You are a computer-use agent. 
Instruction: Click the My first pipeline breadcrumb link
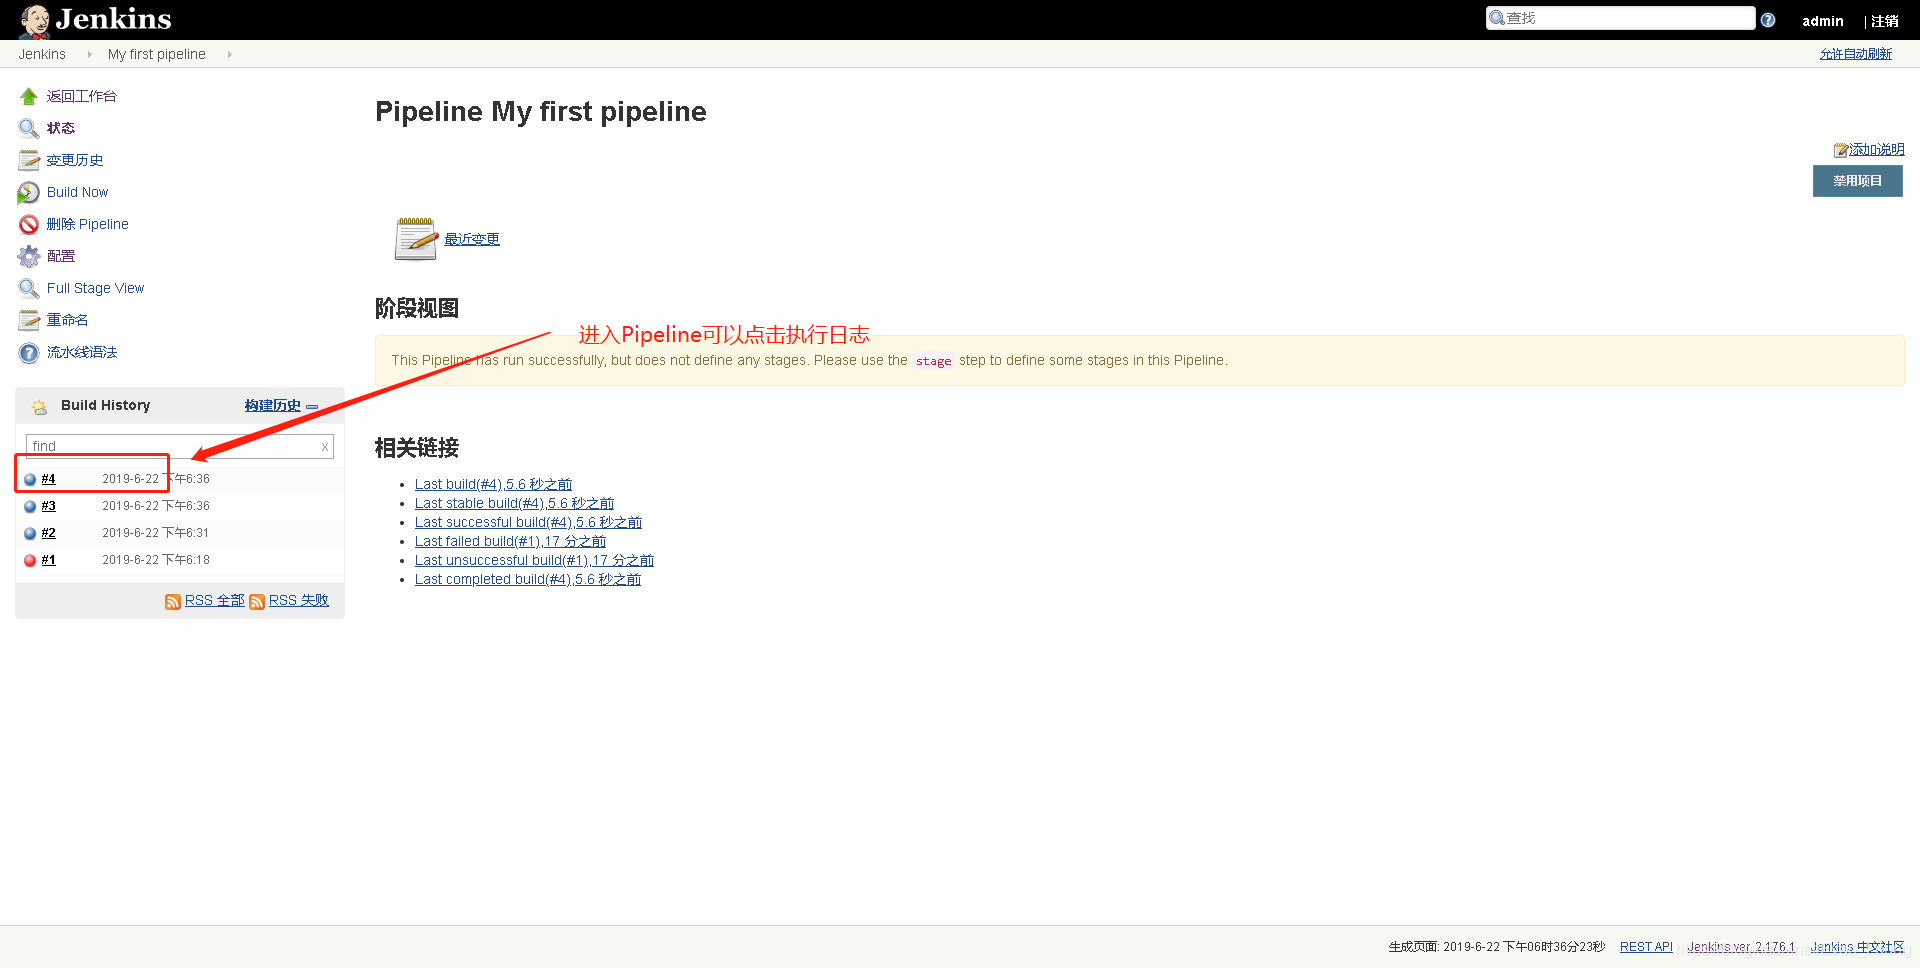tap(157, 54)
